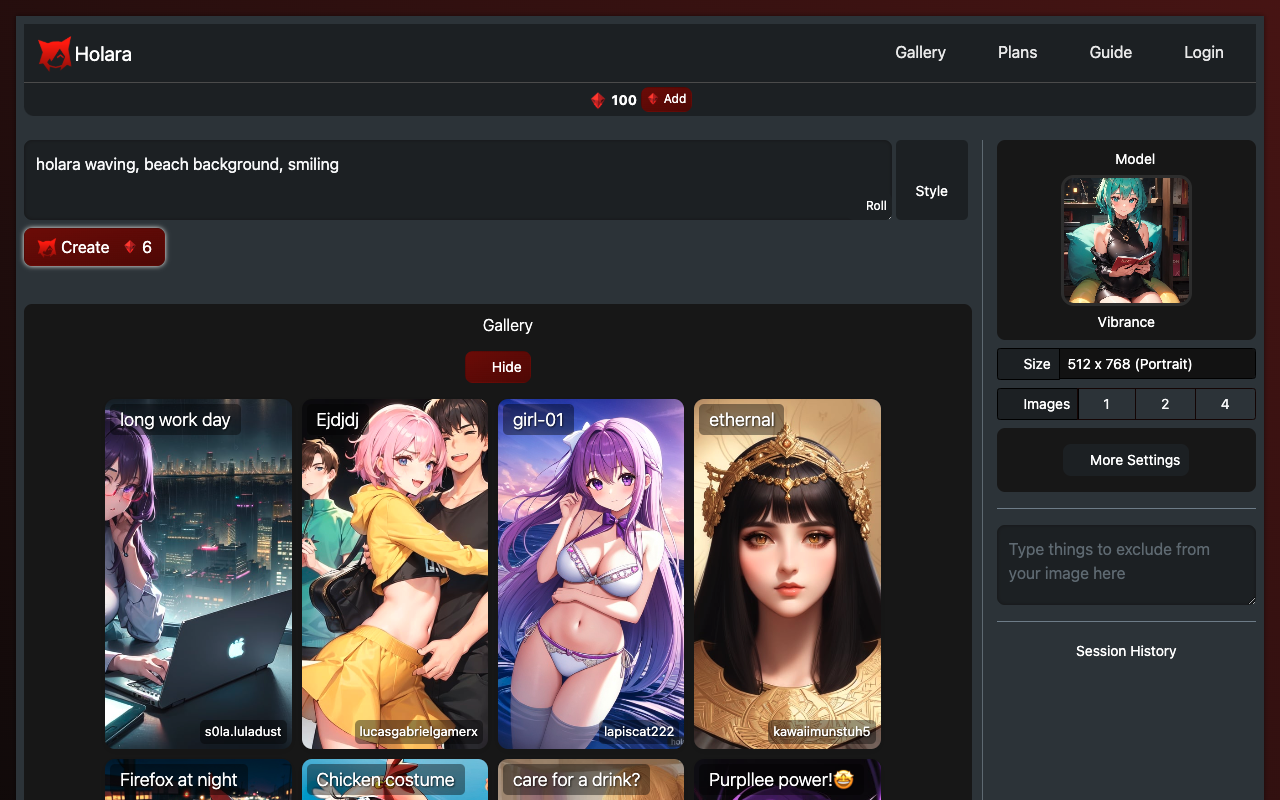The image size is (1280, 800).
Task: Click the Model label
Action: click(x=1135, y=159)
